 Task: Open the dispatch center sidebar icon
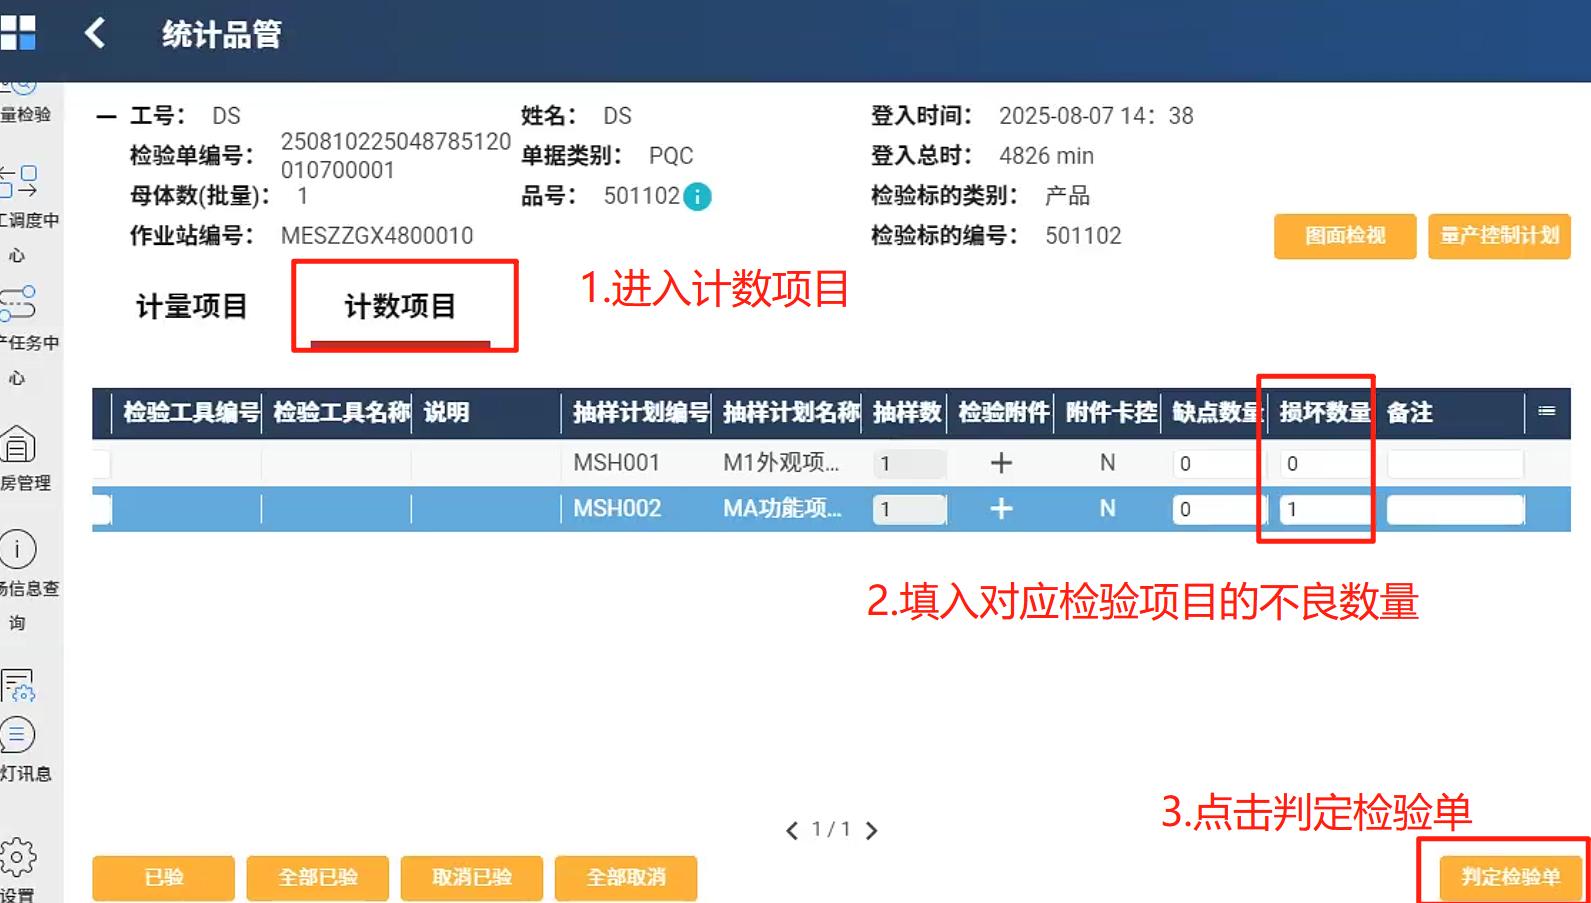[x=19, y=182]
